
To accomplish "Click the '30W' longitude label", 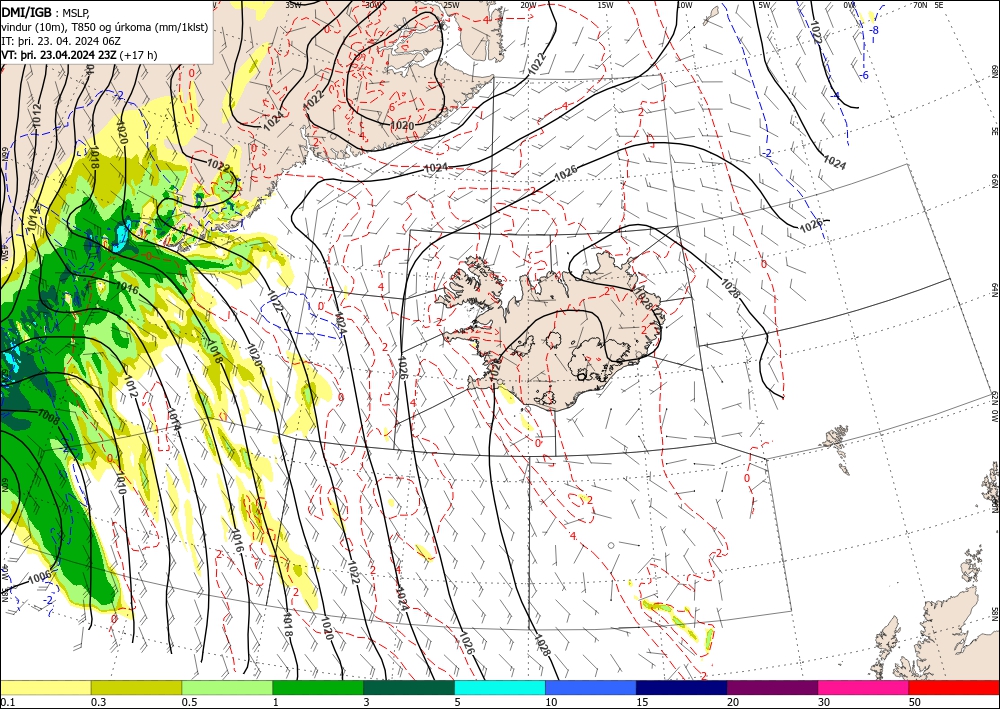I will 372,4.
